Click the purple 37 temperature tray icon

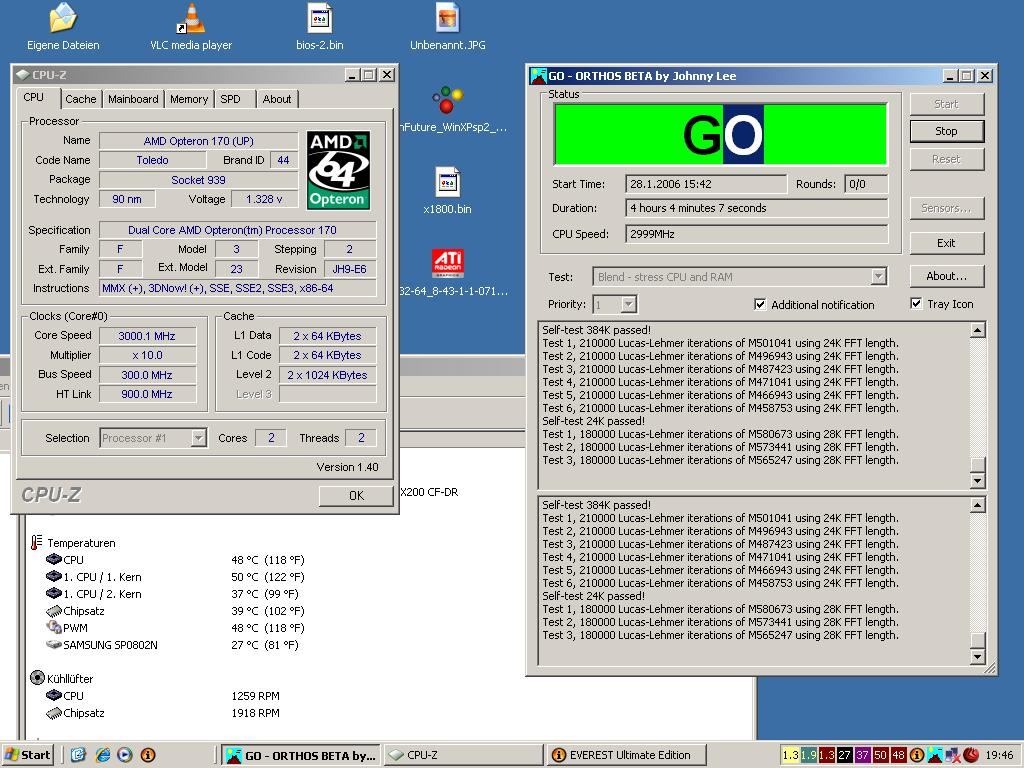(x=862, y=755)
